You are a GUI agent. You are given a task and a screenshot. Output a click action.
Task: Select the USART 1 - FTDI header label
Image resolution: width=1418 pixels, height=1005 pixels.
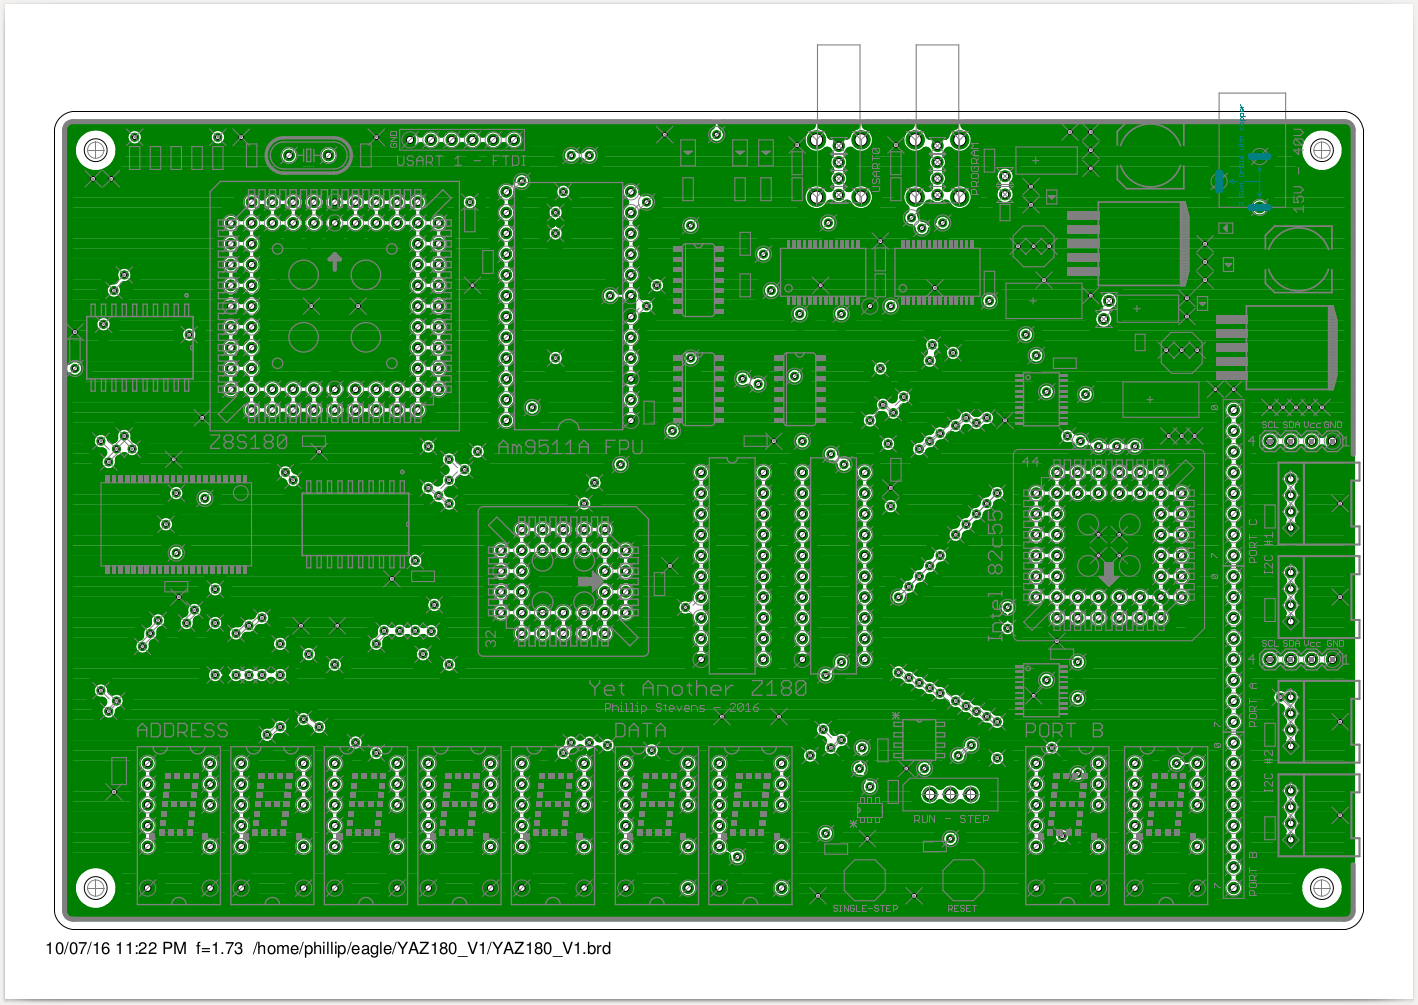click(461, 161)
